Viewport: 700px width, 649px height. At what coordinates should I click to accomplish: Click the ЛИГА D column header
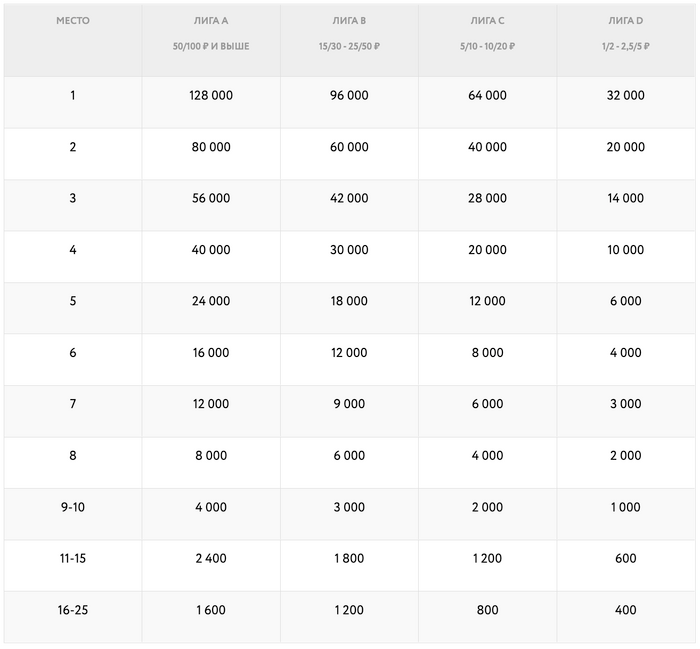tap(625, 21)
